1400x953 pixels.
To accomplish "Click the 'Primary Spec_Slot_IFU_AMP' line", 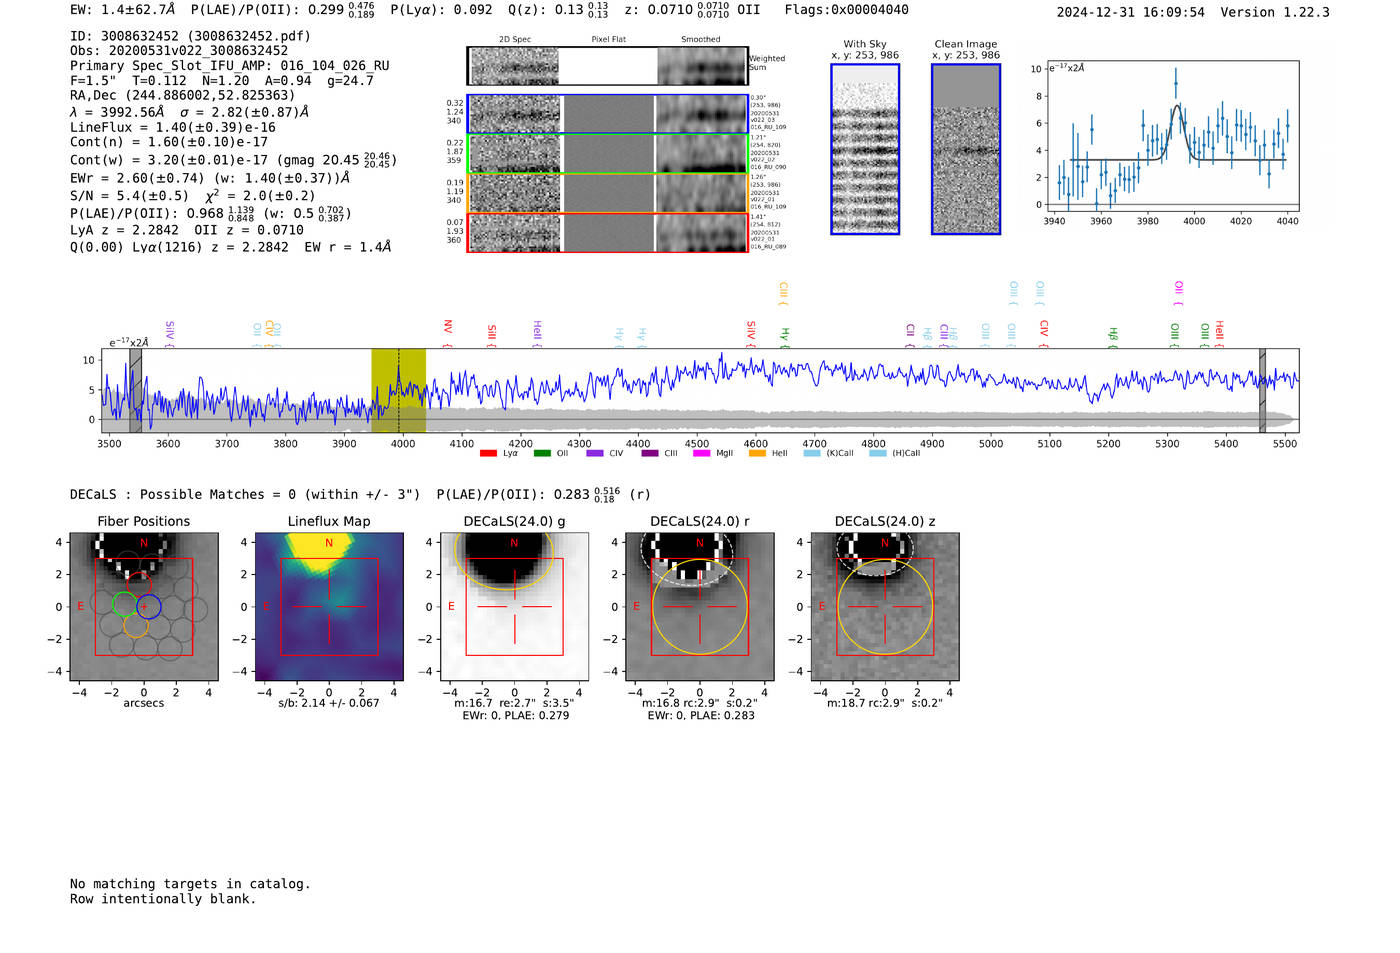I will point(230,65).
